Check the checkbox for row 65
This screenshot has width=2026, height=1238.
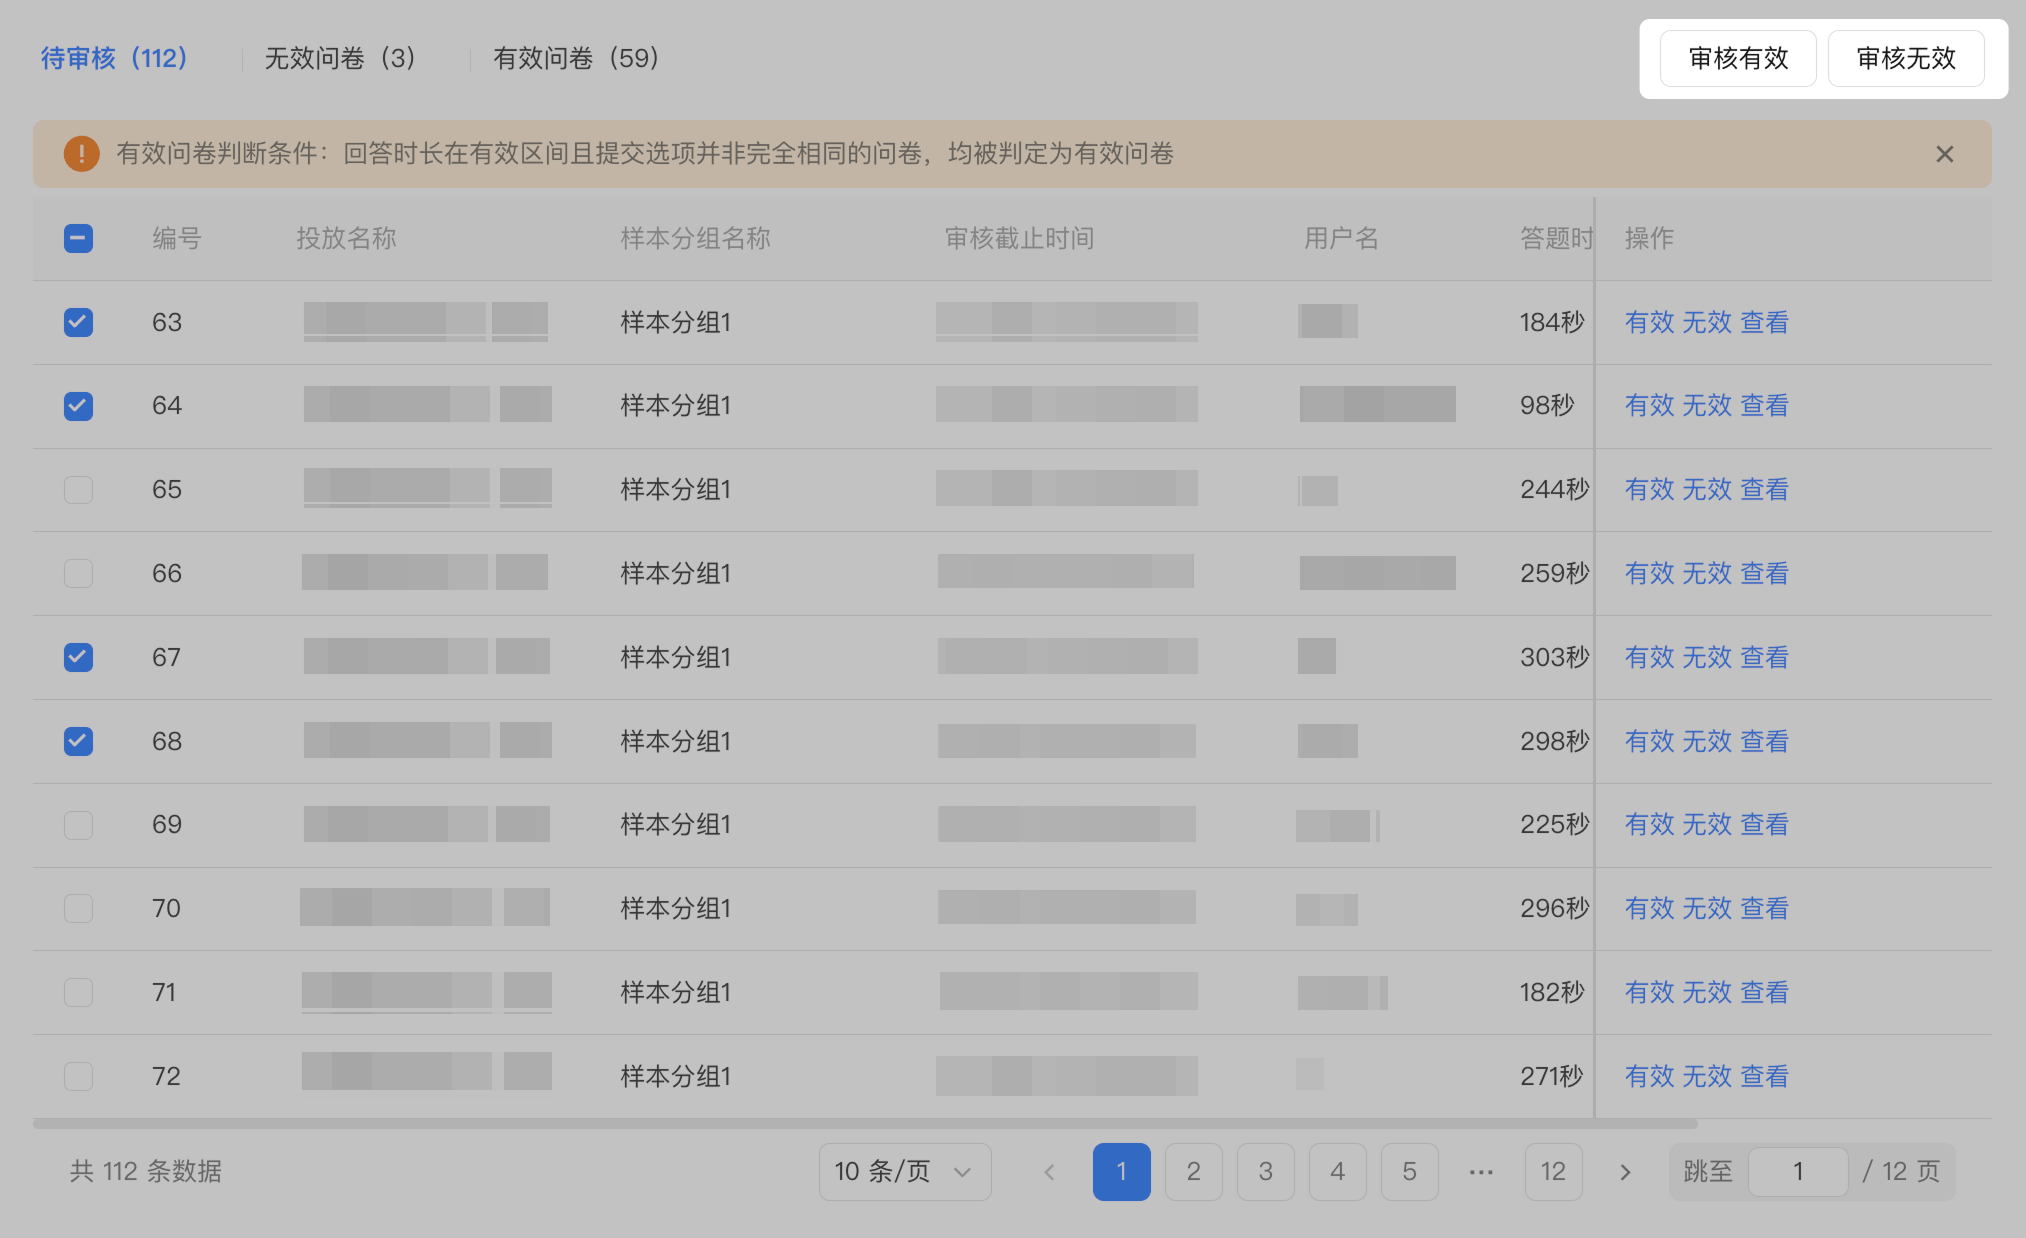click(78, 489)
